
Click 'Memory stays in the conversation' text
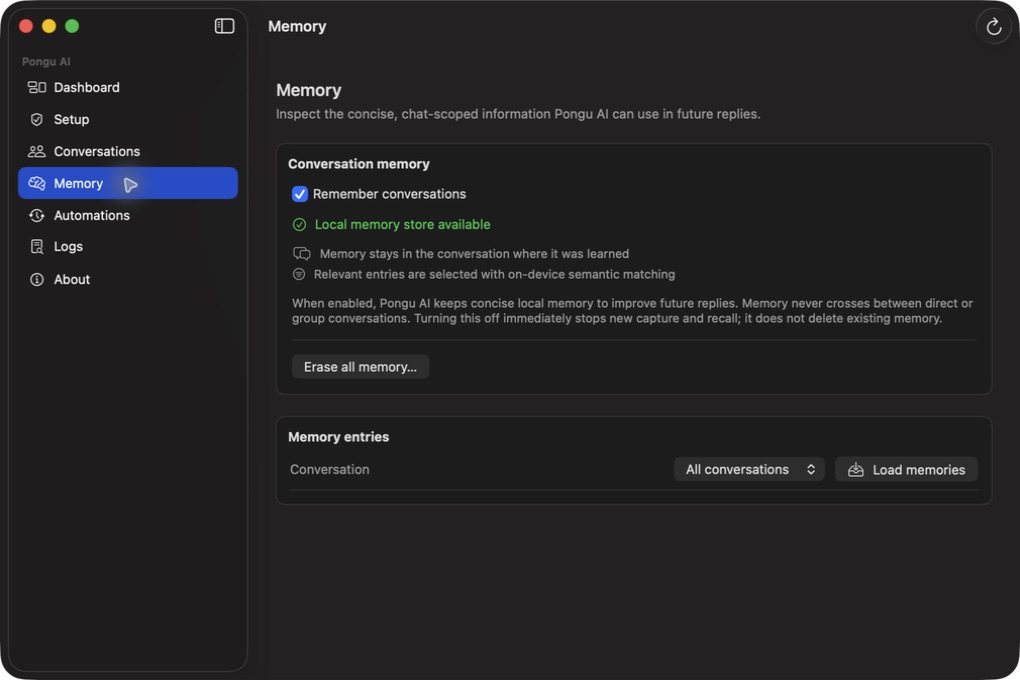pyautogui.click(x=474, y=254)
